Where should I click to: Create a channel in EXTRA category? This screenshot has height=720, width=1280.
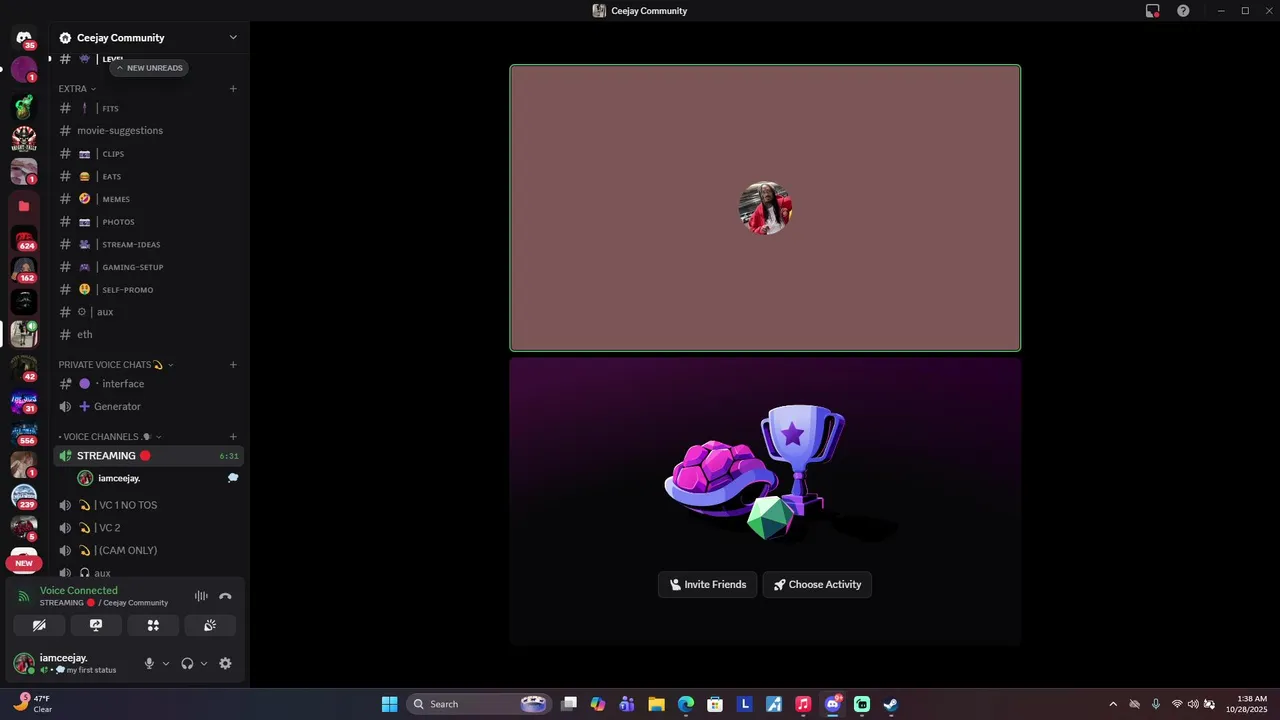pyautogui.click(x=233, y=89)
